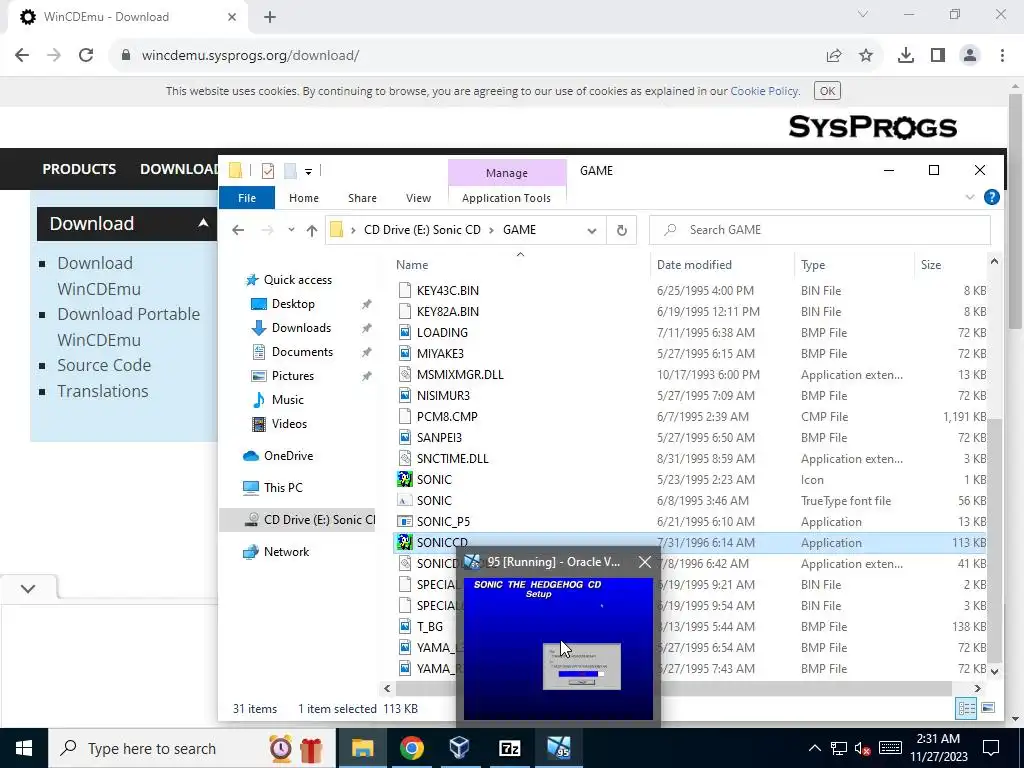Select MSMIXMGR.DLL file
This screenshot has width=1024, height=768.
click(691, 375)
